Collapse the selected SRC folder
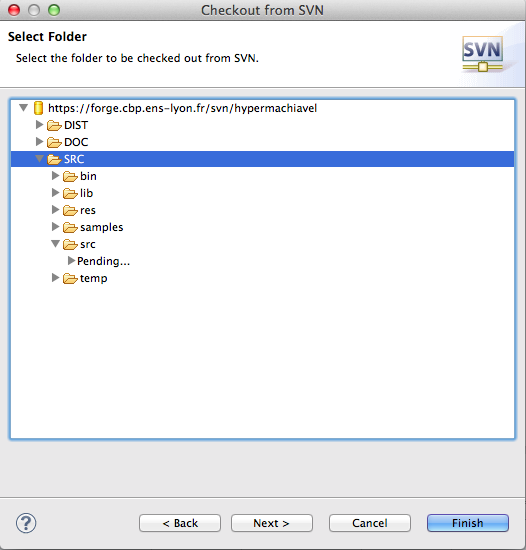Screen dimensions: 526x550 tap(39, 159)
